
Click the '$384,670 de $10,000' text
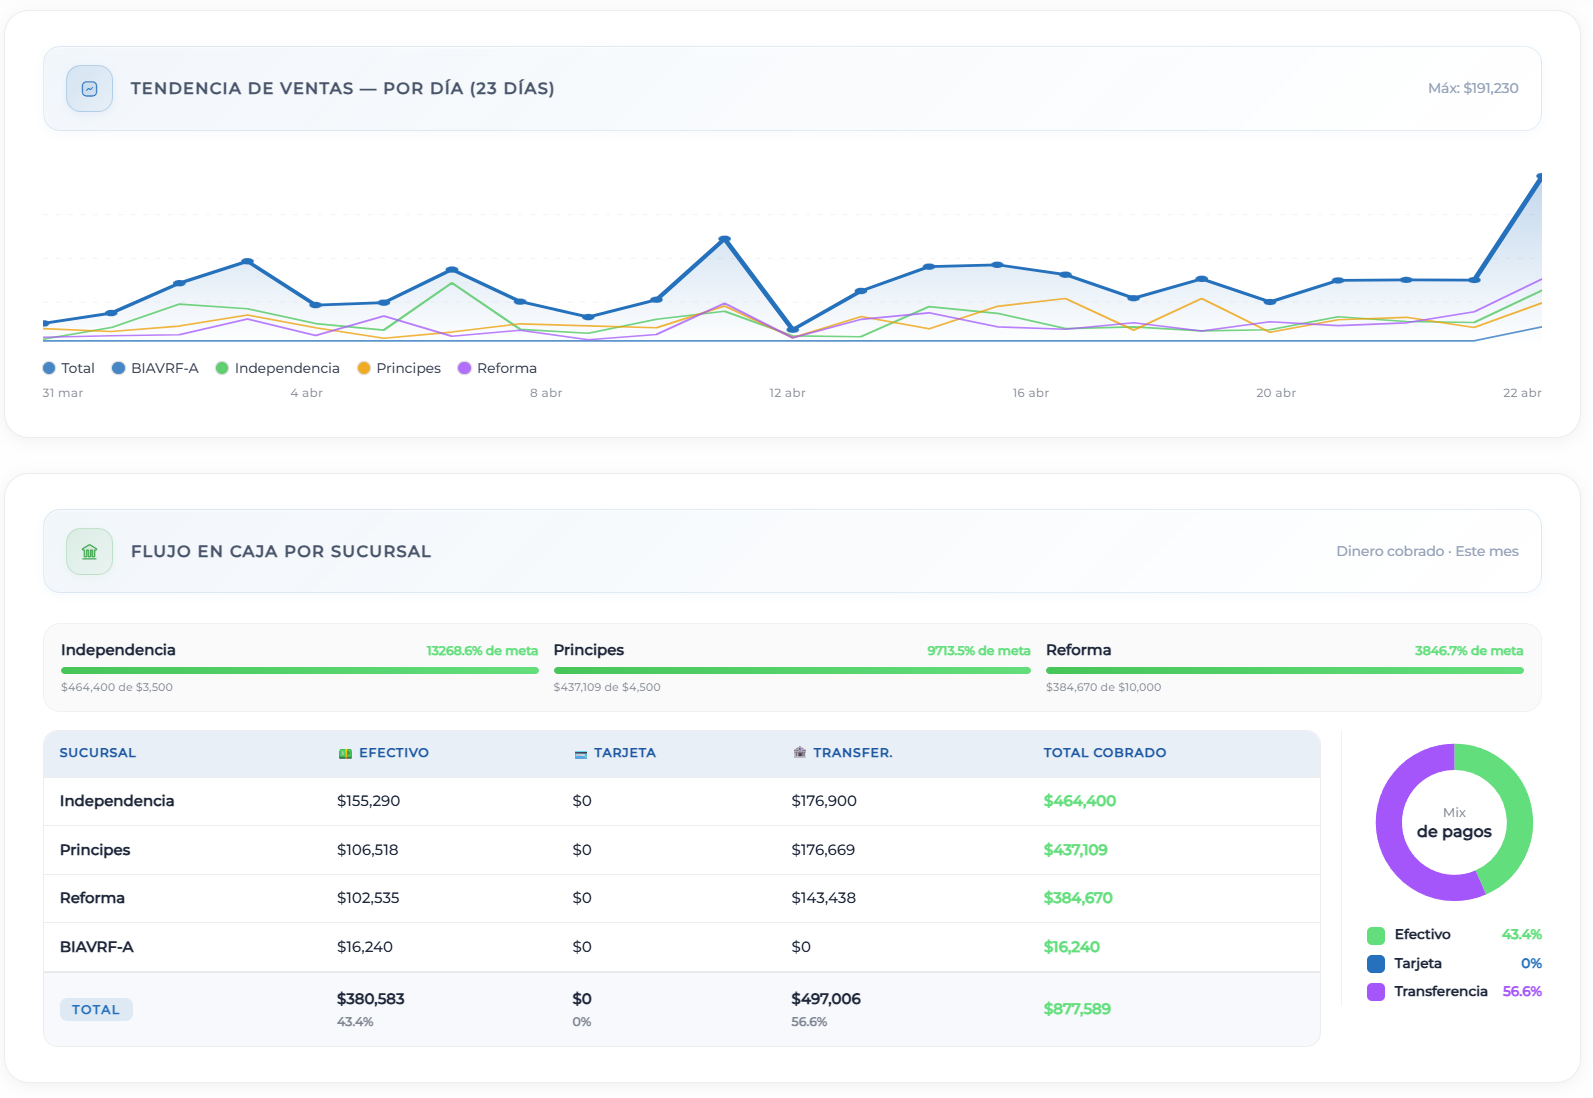tap(1104, 688)
